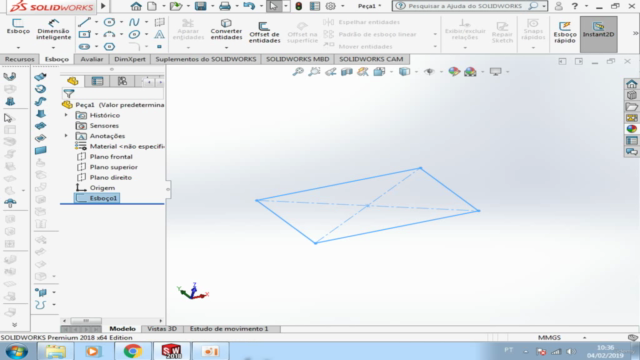Select Estudo de movimento 1 tab
Viewport: 640px width, 360px height.
229,329
